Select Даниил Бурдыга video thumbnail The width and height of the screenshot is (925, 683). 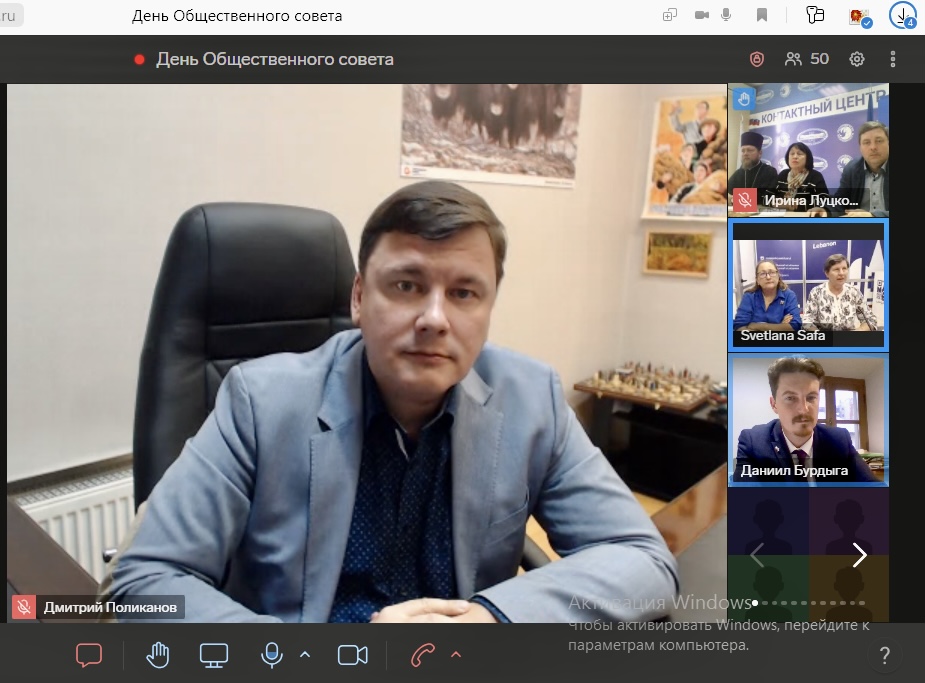808,420
